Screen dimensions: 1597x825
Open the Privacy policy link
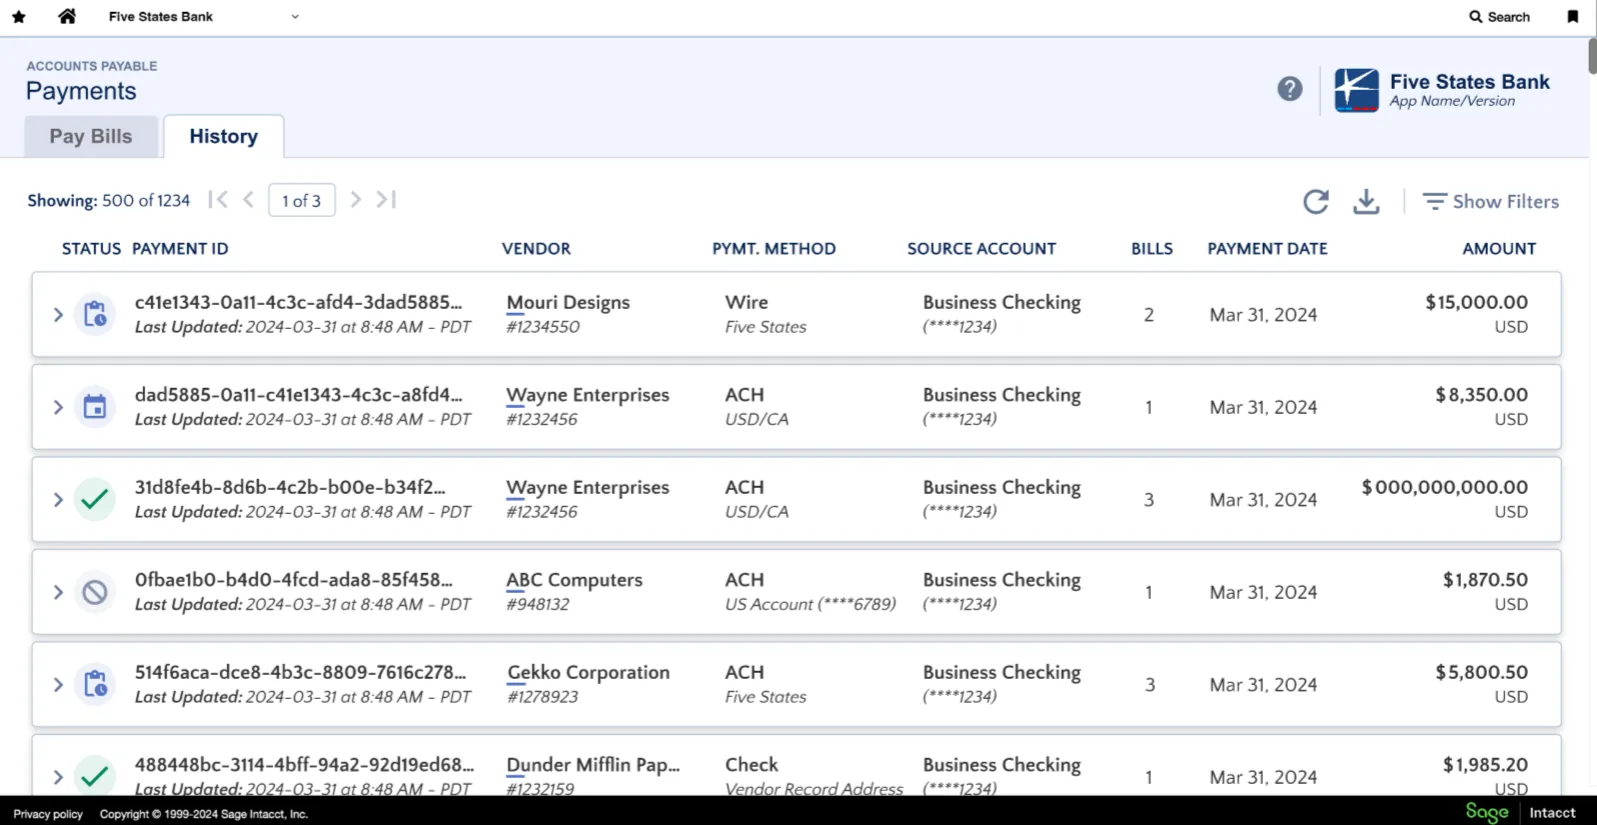[48, 814]
